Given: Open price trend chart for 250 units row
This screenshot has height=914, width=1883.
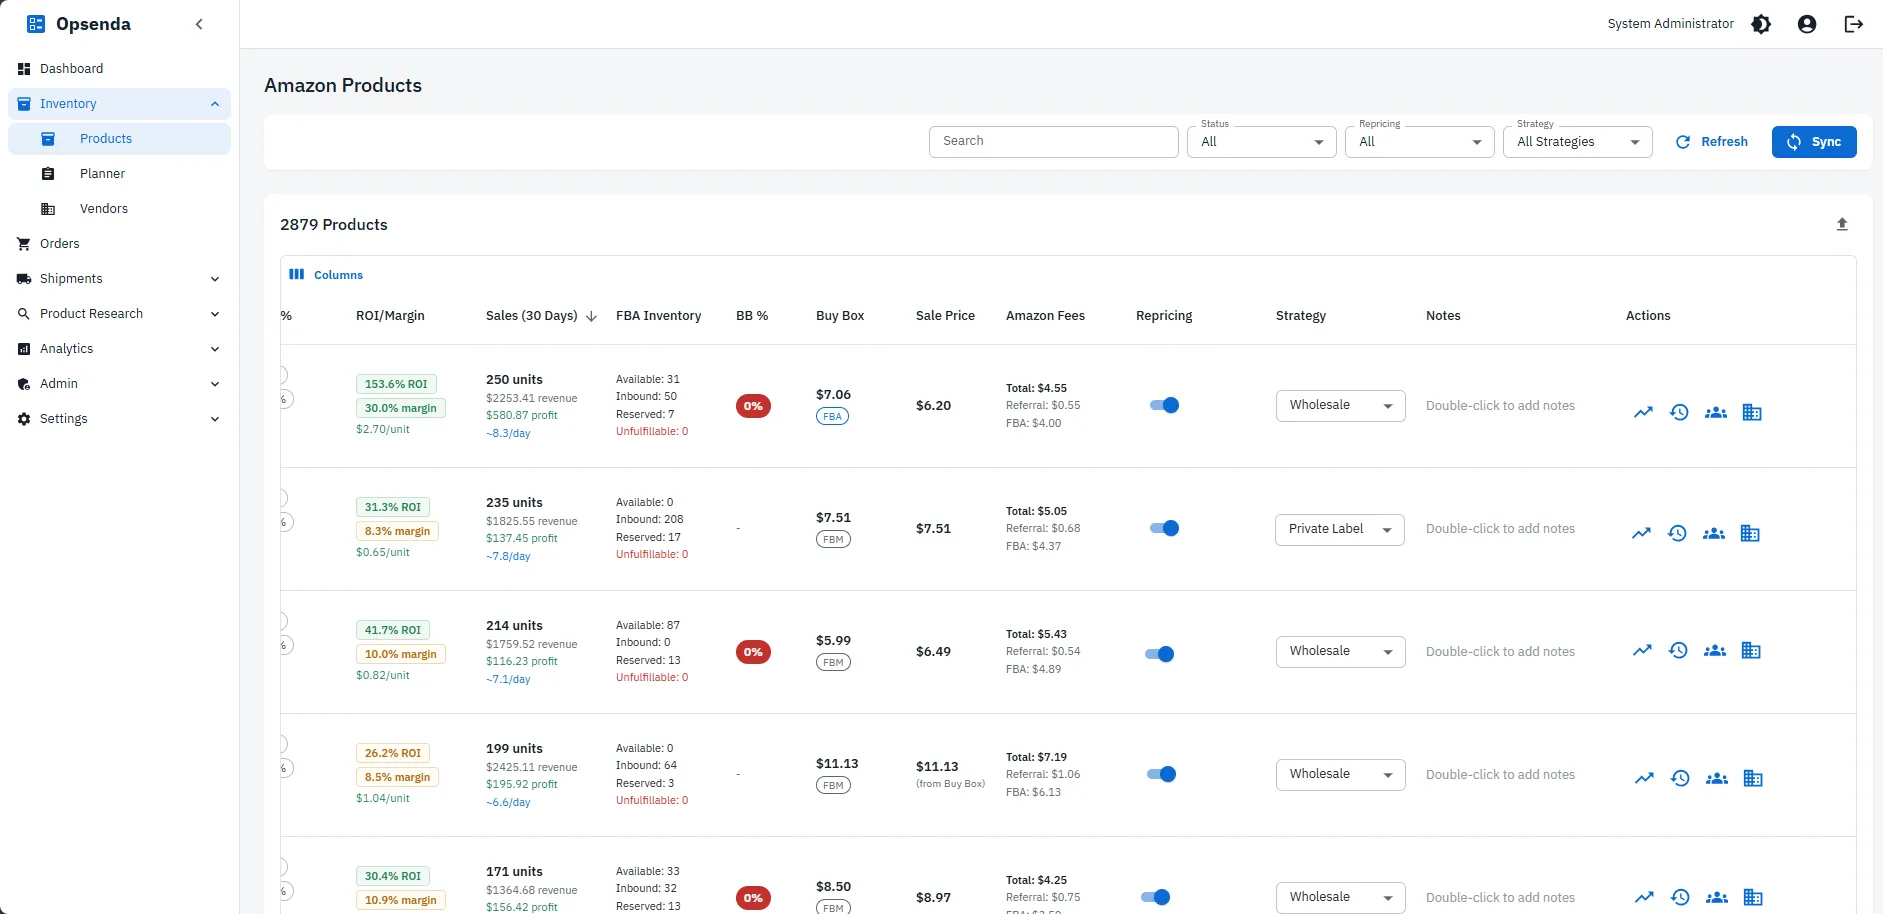Looking at the screenshot, I should click(x=1643, y=412).
